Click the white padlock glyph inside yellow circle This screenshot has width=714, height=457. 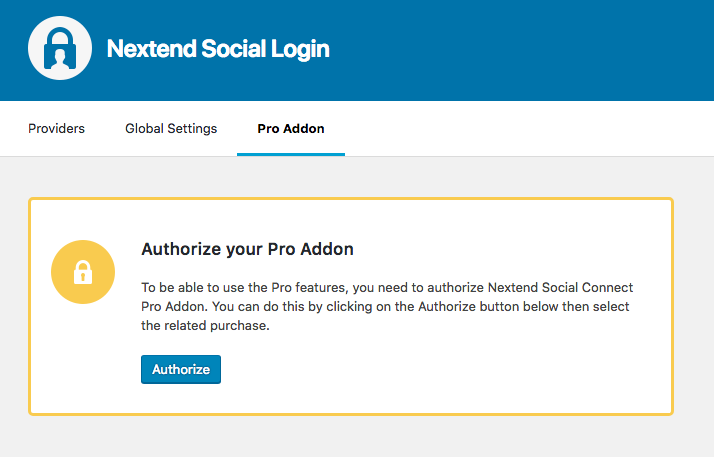coord(83,272)
